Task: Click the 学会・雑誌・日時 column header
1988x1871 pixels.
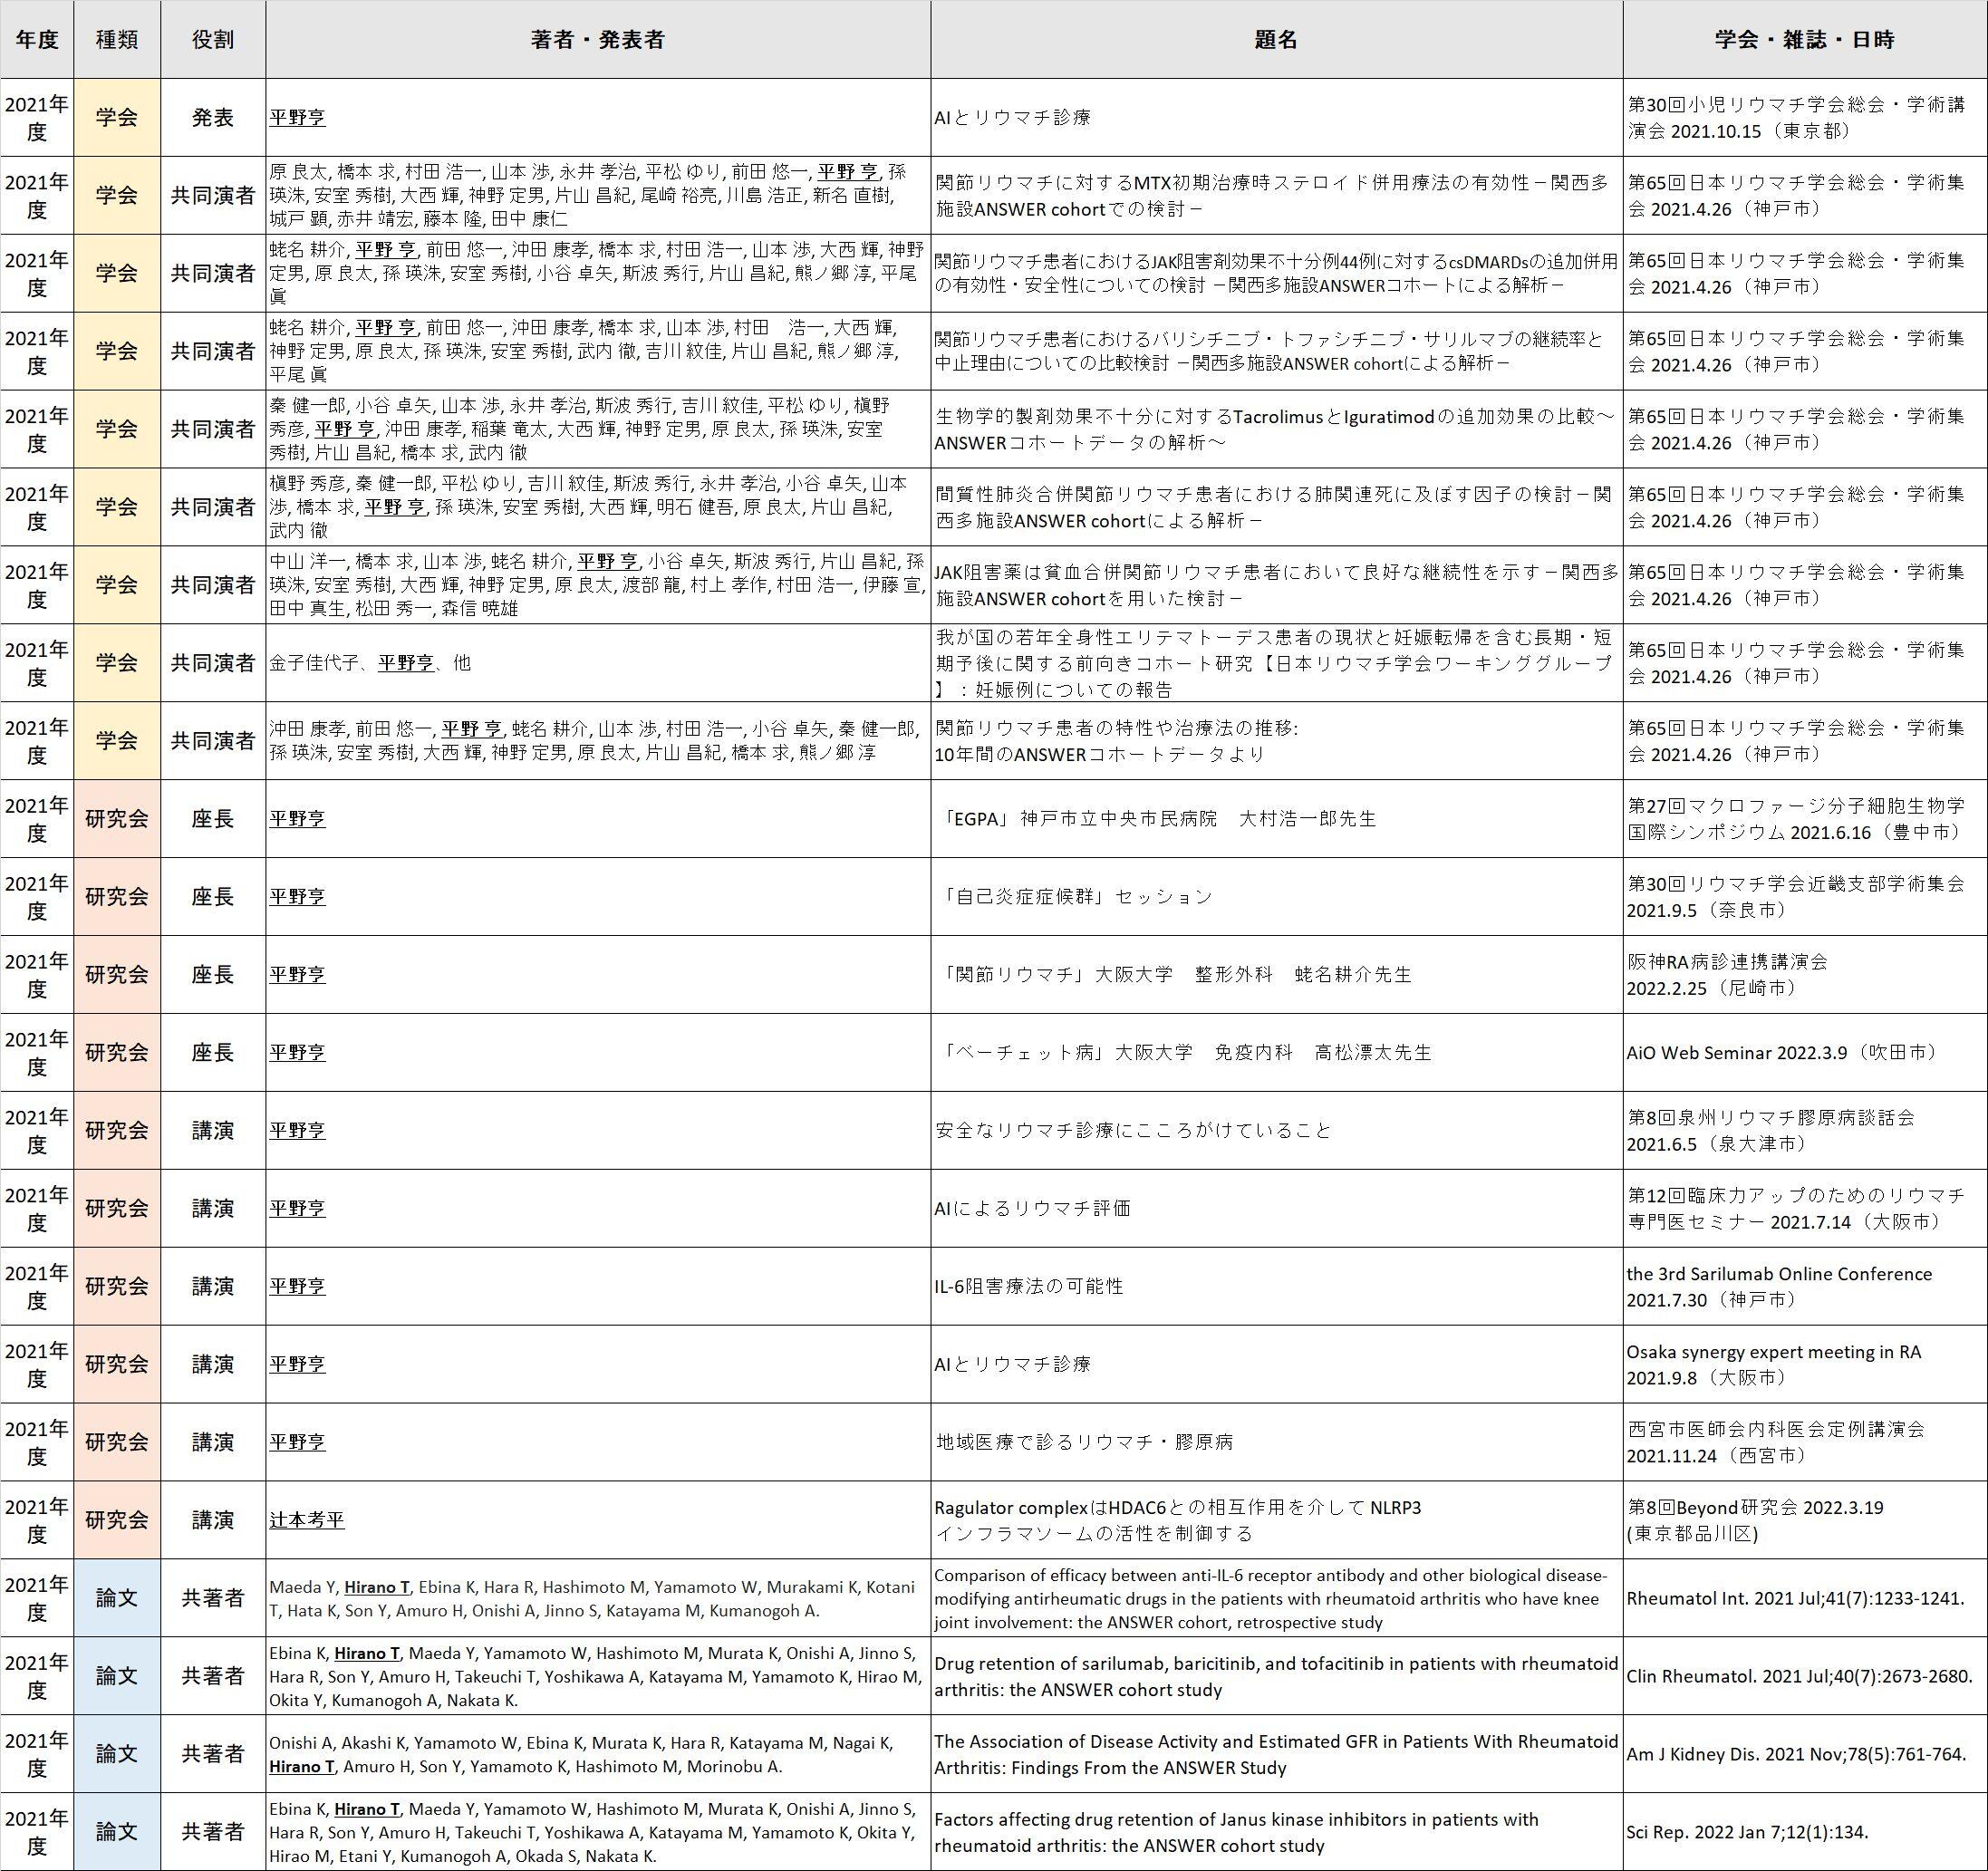Action: [x=1804, y=40]
